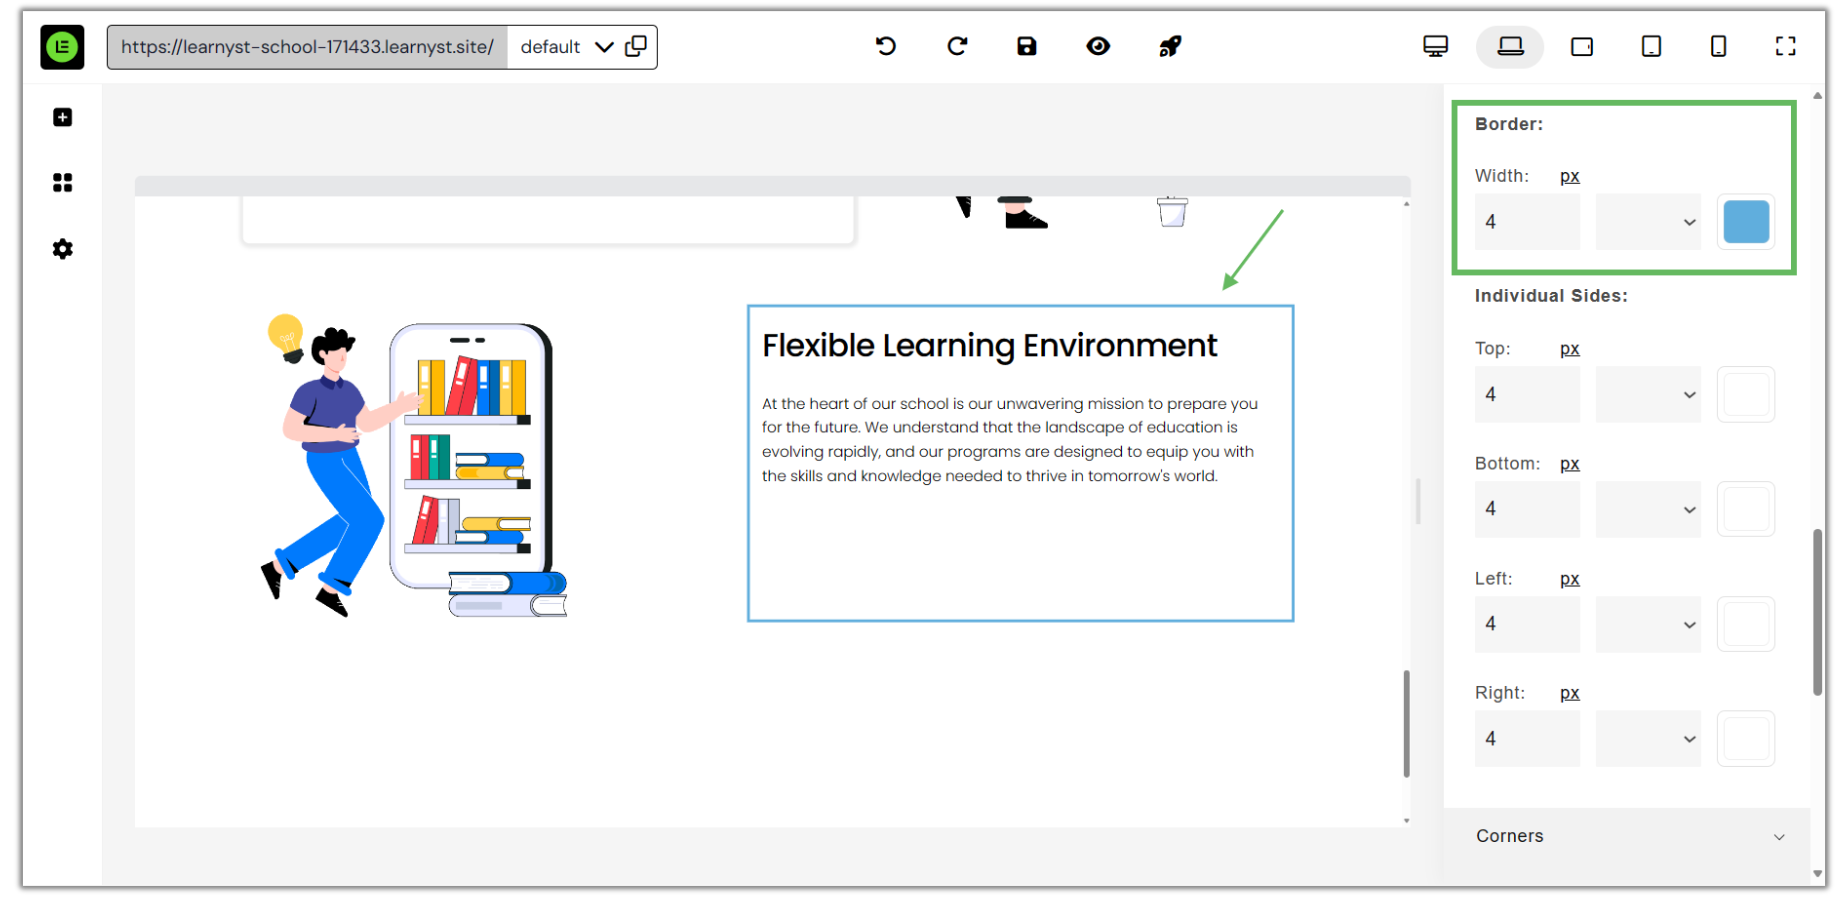Toggle preview with the eye icon
The image size is (1848, 897).
pos(1098,46)
